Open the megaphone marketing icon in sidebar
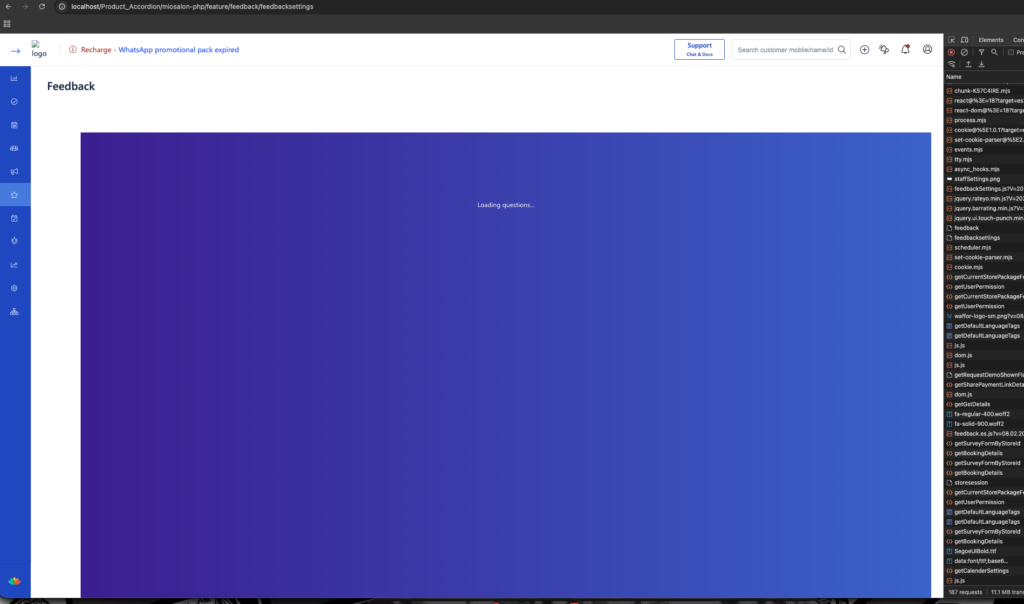 pyautogui.click(x=14, y=172)
